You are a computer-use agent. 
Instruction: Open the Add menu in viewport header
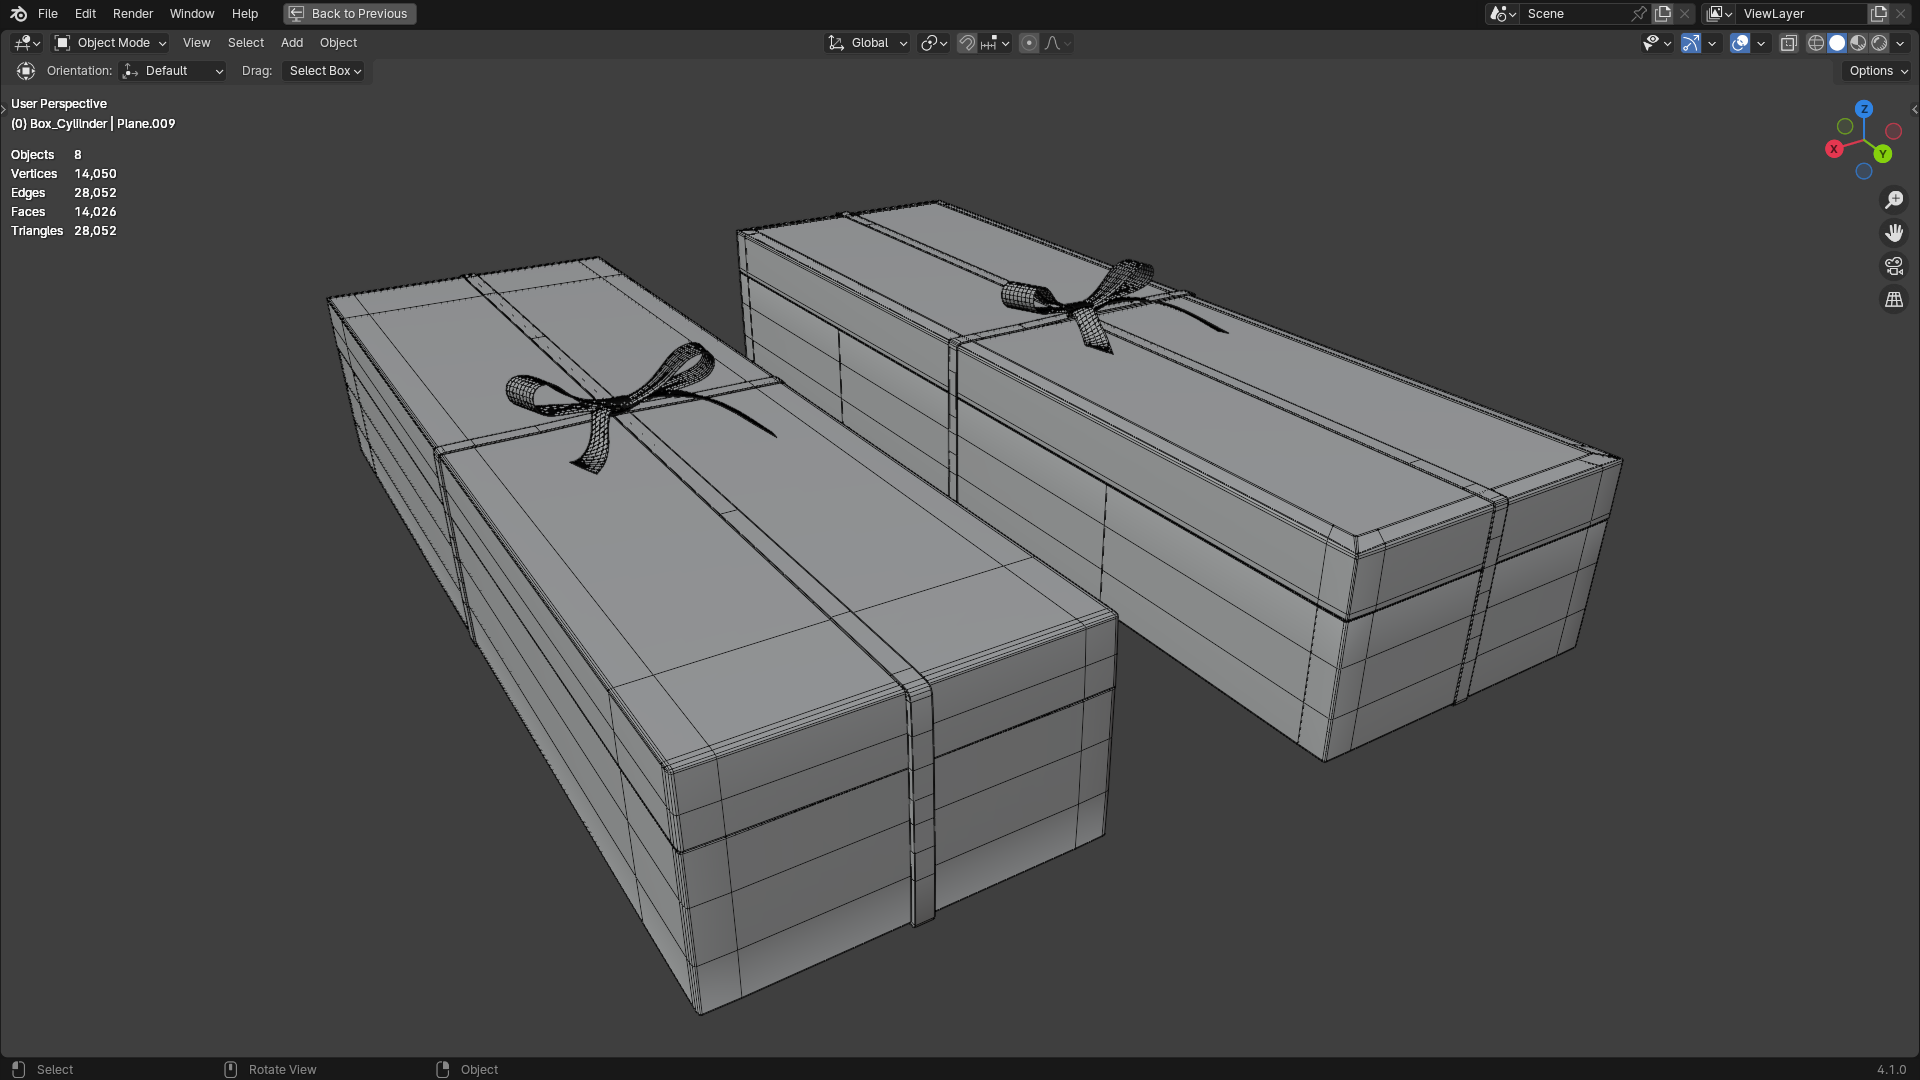click(x=291, y=43)
